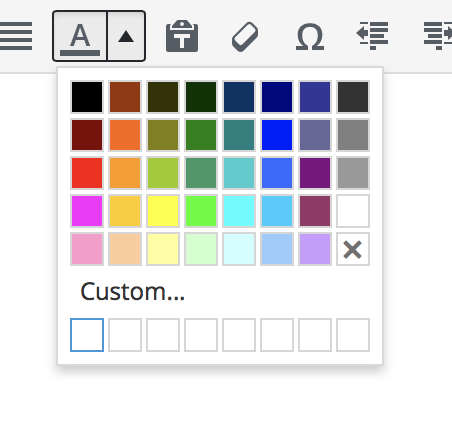Choose the bright green color swatch

tap(201, 211)
